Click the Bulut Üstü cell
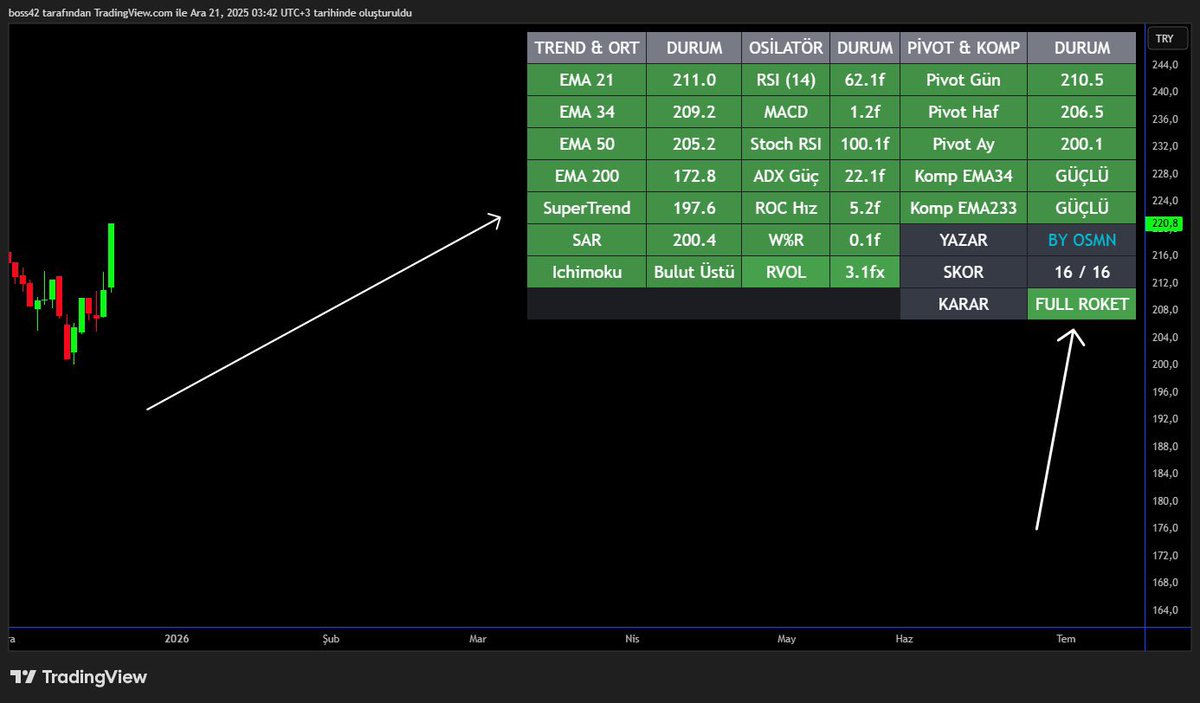The height and width of the screenshot is (703, 1200). coord(694,272)
